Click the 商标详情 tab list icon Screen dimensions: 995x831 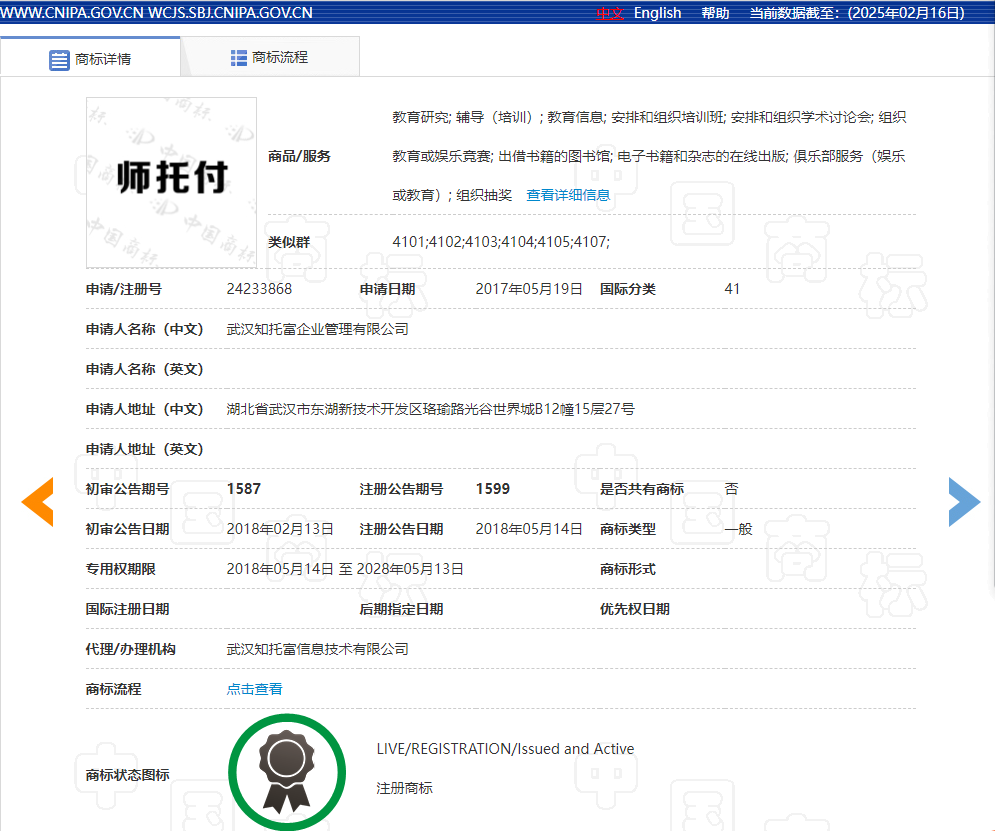click(x=59, y=60)
